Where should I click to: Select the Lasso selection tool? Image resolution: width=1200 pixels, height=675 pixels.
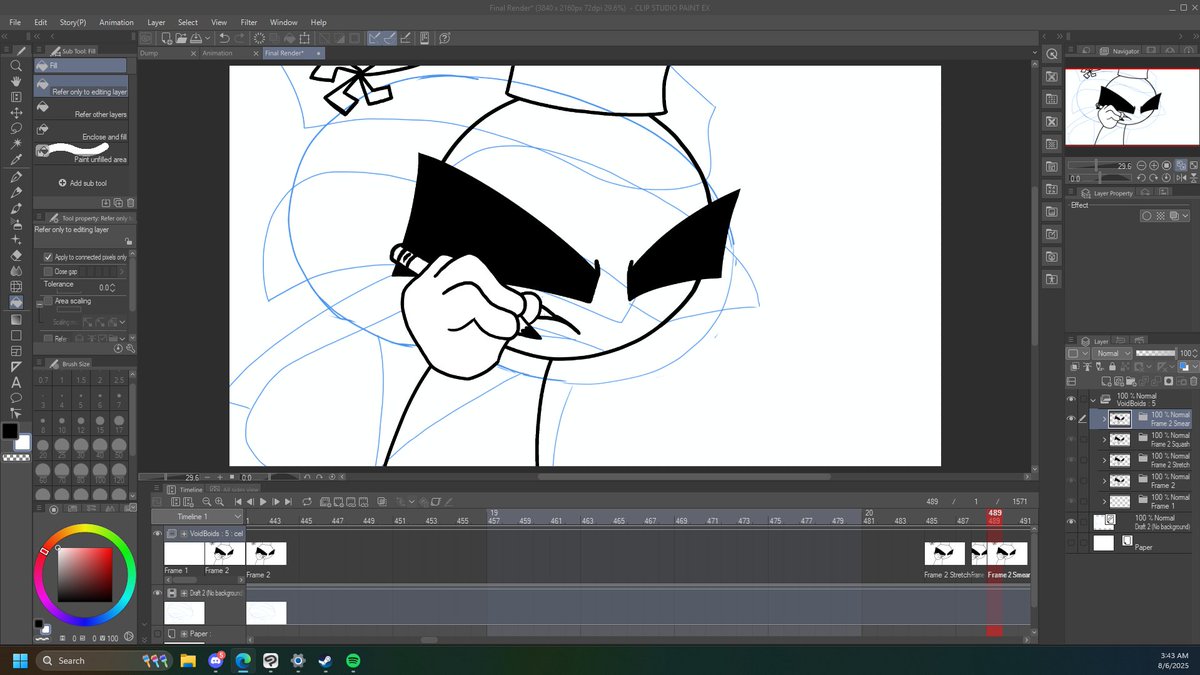point(16,129)
